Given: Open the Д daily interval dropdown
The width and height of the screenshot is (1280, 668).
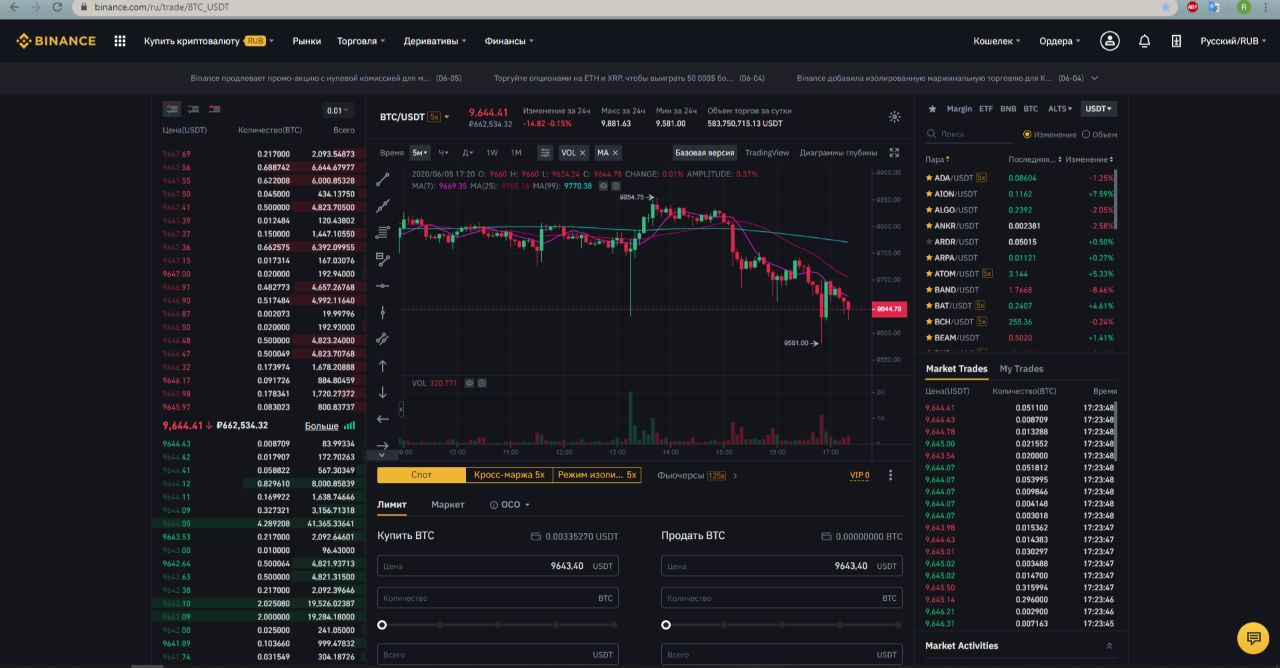Looking at the screenshot, I should [x=467, y=153].
